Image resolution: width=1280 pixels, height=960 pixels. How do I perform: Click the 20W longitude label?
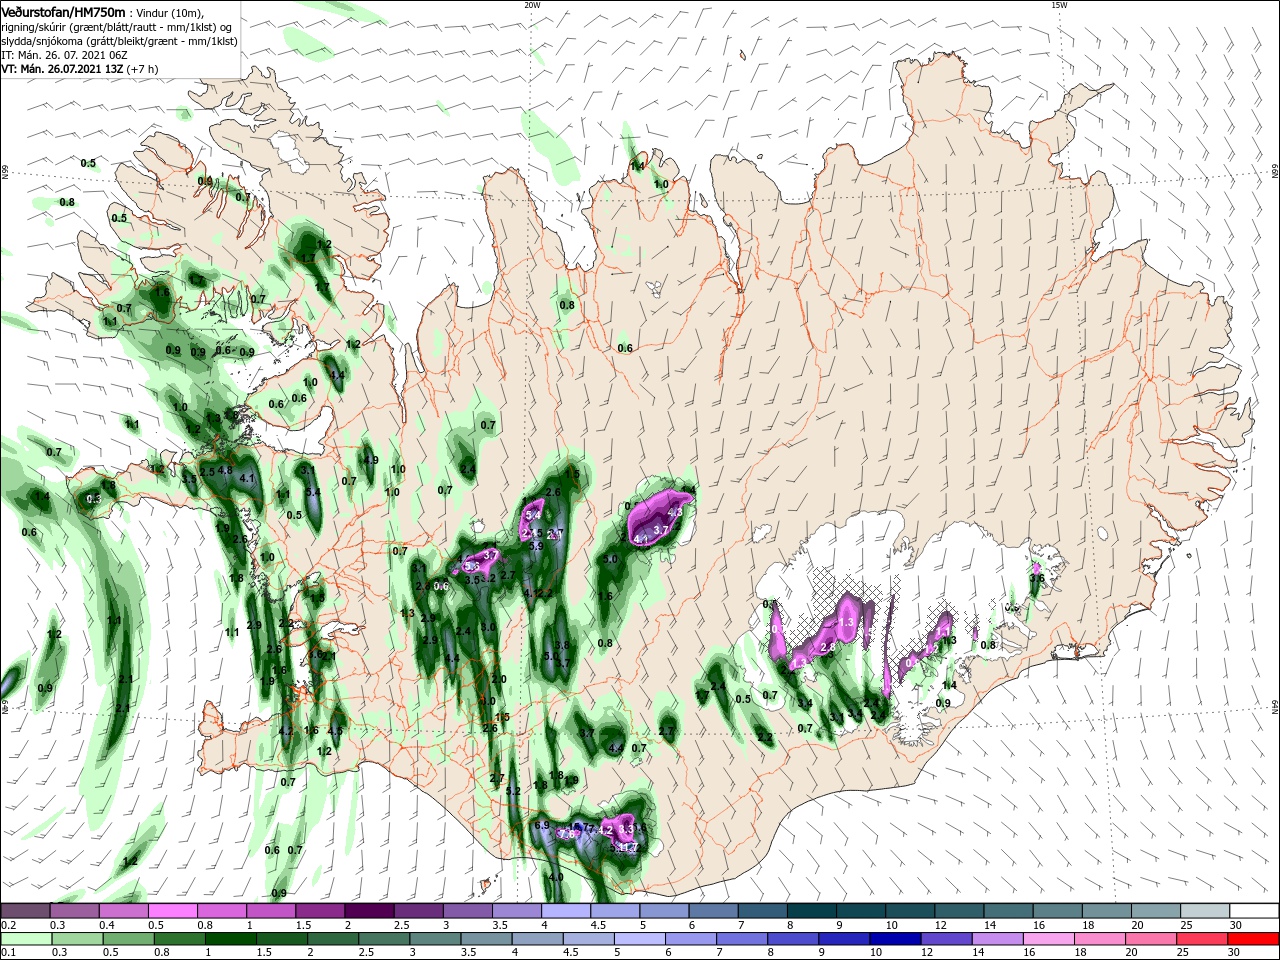532,5
